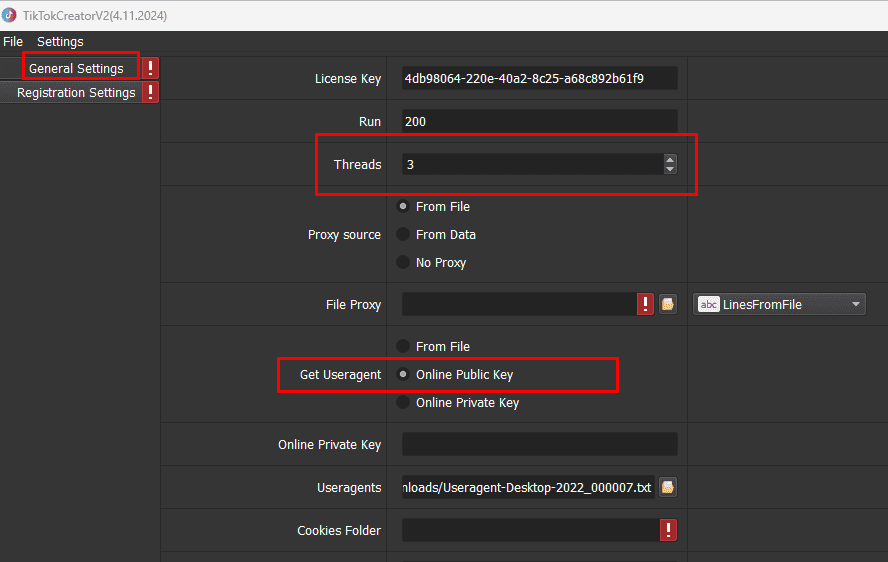This screenshot has height=562, width=888.
Task: Click the warning icon next to Registration Settings
Action: (150, 92)
